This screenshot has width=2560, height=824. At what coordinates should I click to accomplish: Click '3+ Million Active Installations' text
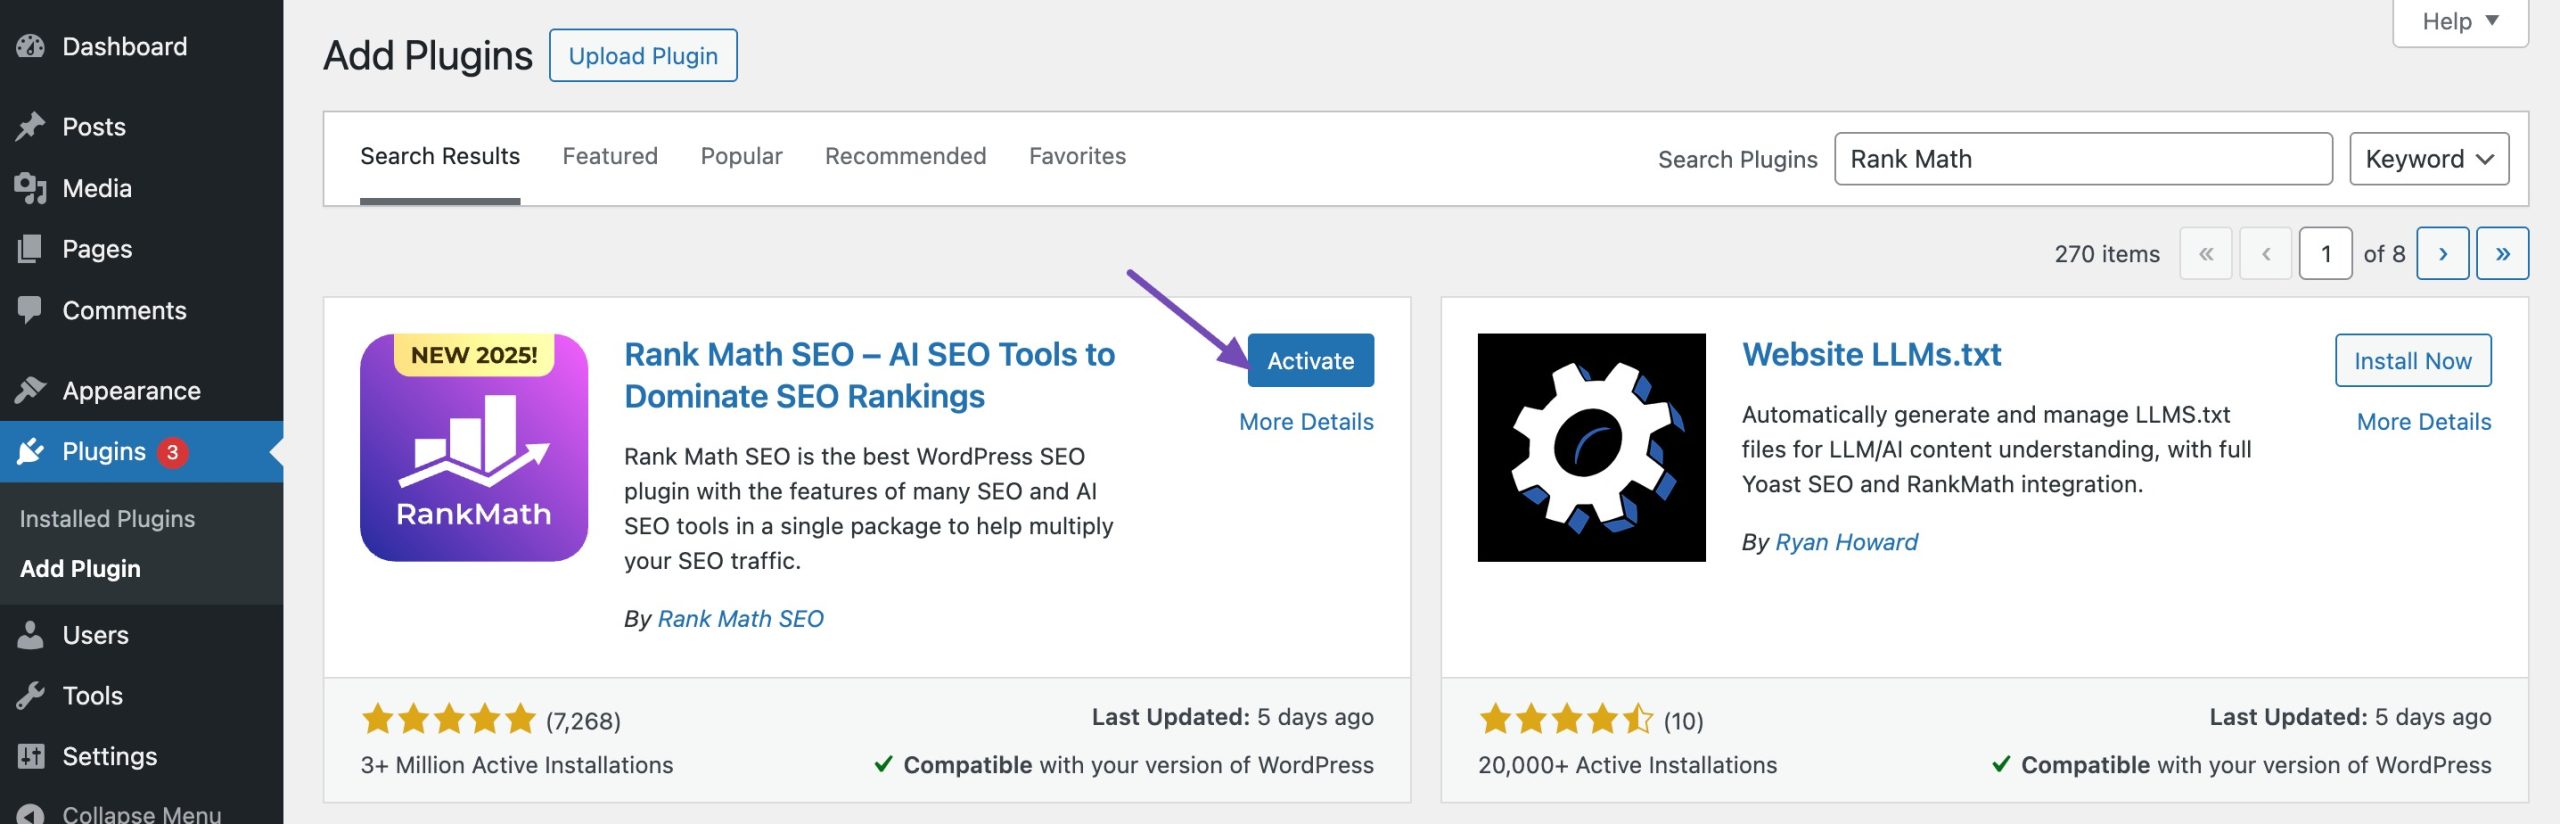click(517, 765)
